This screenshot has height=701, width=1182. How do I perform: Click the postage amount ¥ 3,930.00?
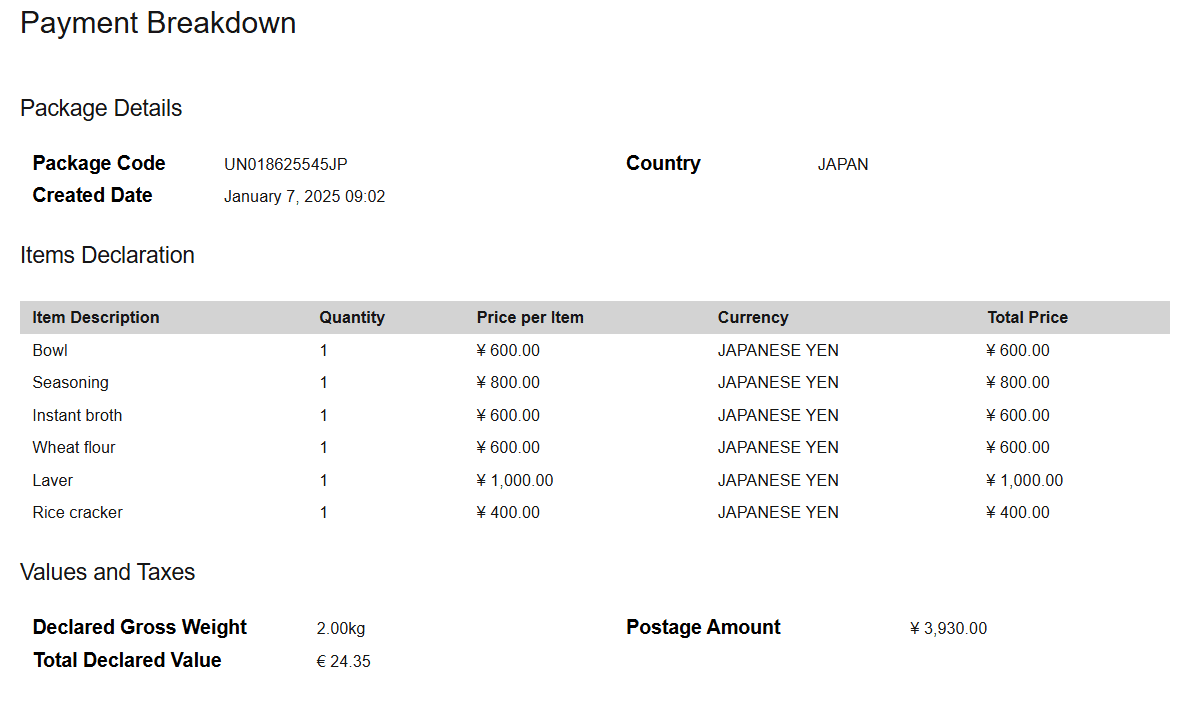[948, 628]
